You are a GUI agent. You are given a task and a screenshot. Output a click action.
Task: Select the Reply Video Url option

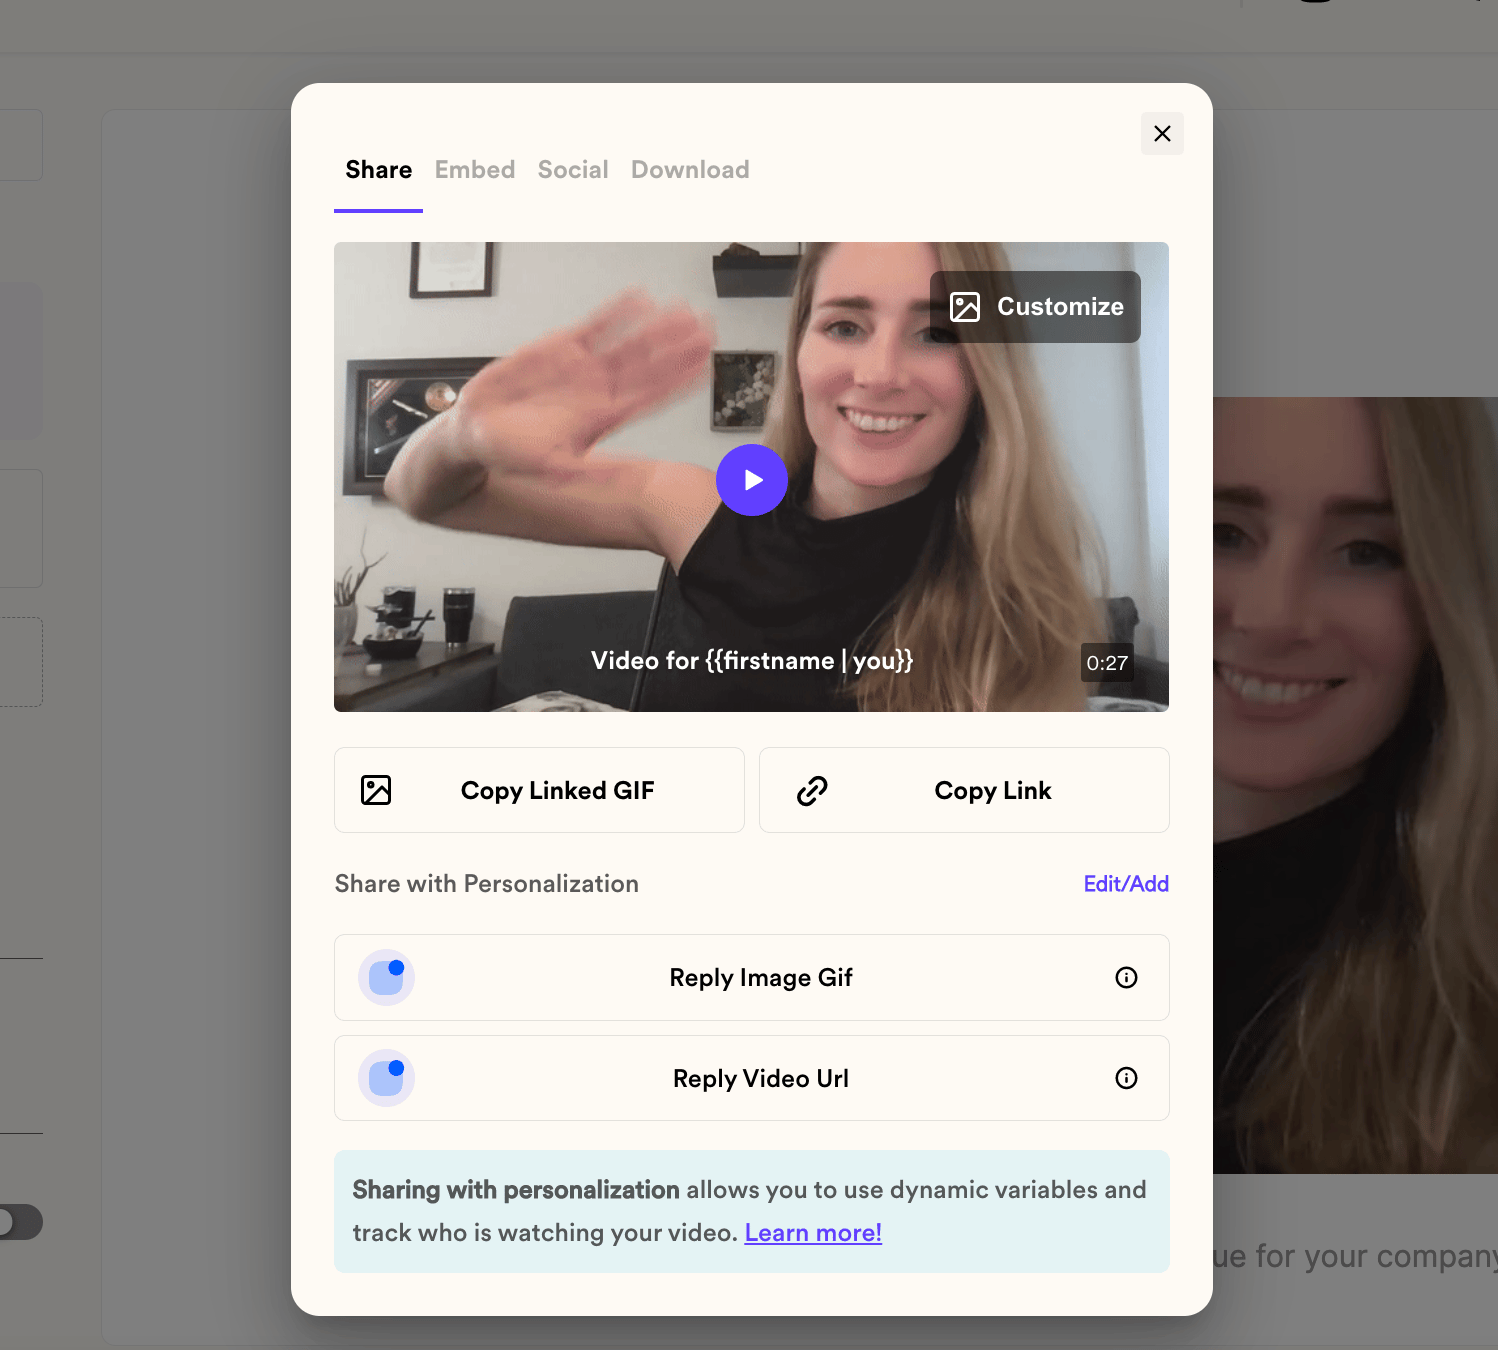coord(752,1078)
